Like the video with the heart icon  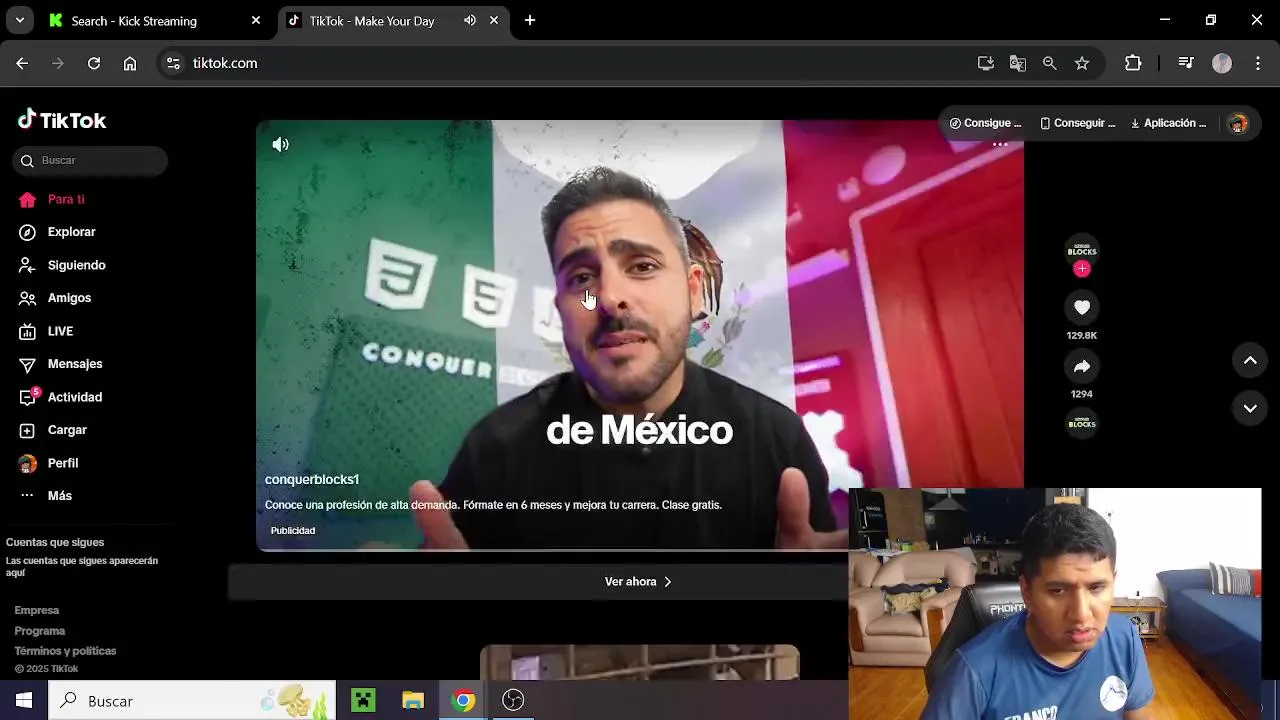pyautogui.click(x=1082, y=307)
